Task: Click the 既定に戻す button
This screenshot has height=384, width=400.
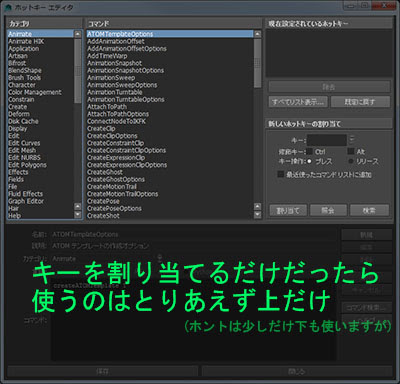Action: 360,102
